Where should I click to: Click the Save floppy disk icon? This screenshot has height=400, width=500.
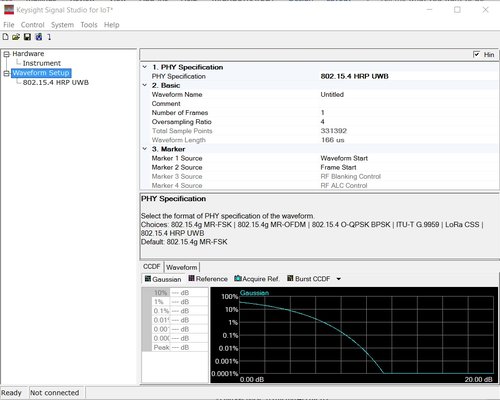click(x=27, y=37)
